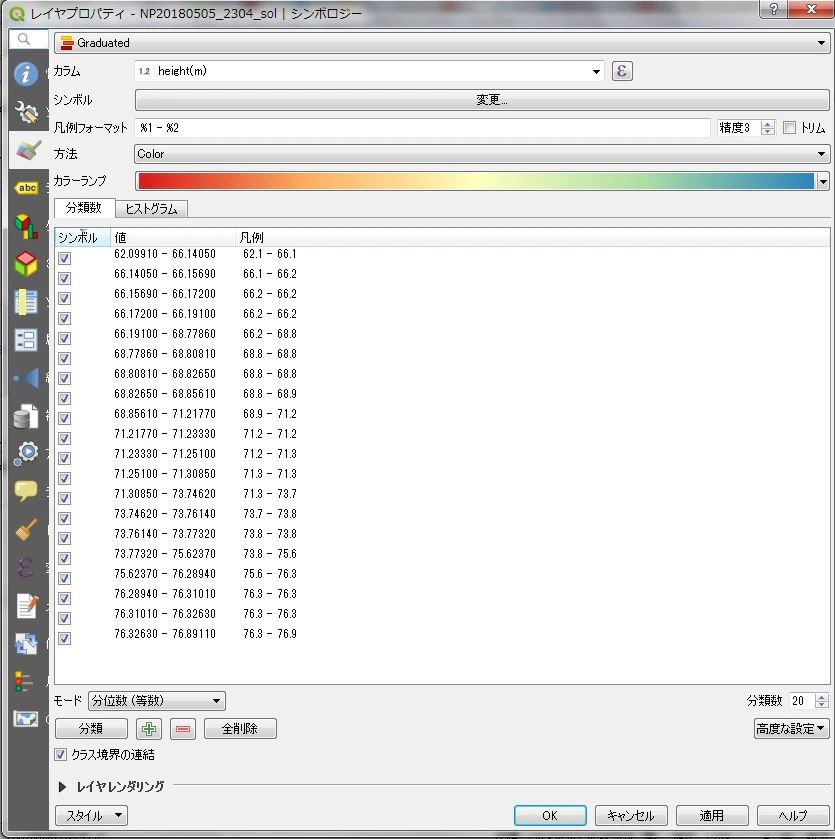This screenshot has width=835, height=839.
Task: Uncheck the class 76.32630 - 76.89110
Action: click(x=64, y=638)
